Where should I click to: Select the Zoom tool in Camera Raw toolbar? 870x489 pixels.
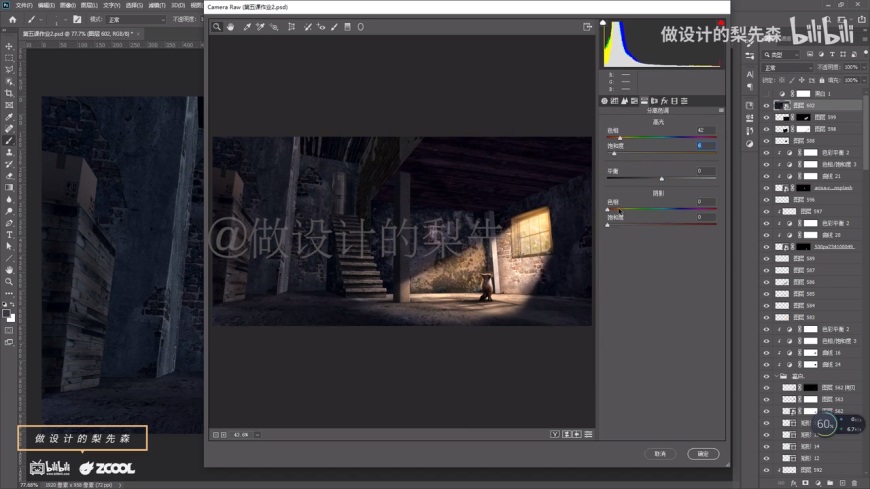pos(217,27)
